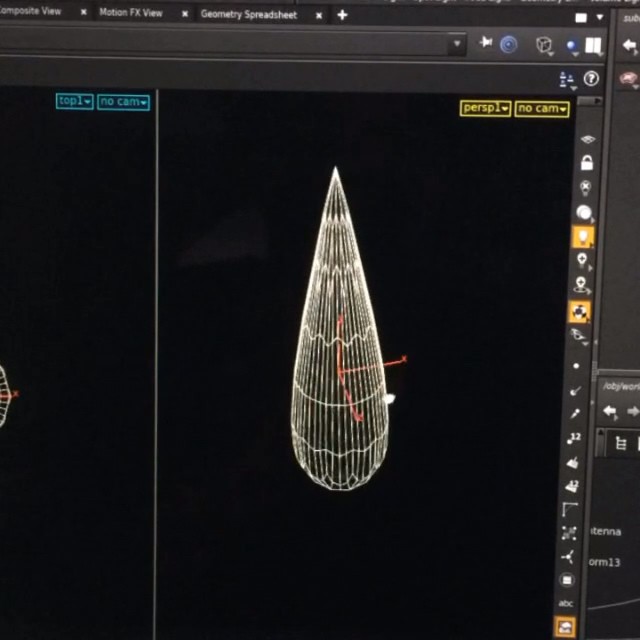This screenshot has height=640, width=640.
Task: Toggle point numbers display icon
Action: [x=573, y=438]
